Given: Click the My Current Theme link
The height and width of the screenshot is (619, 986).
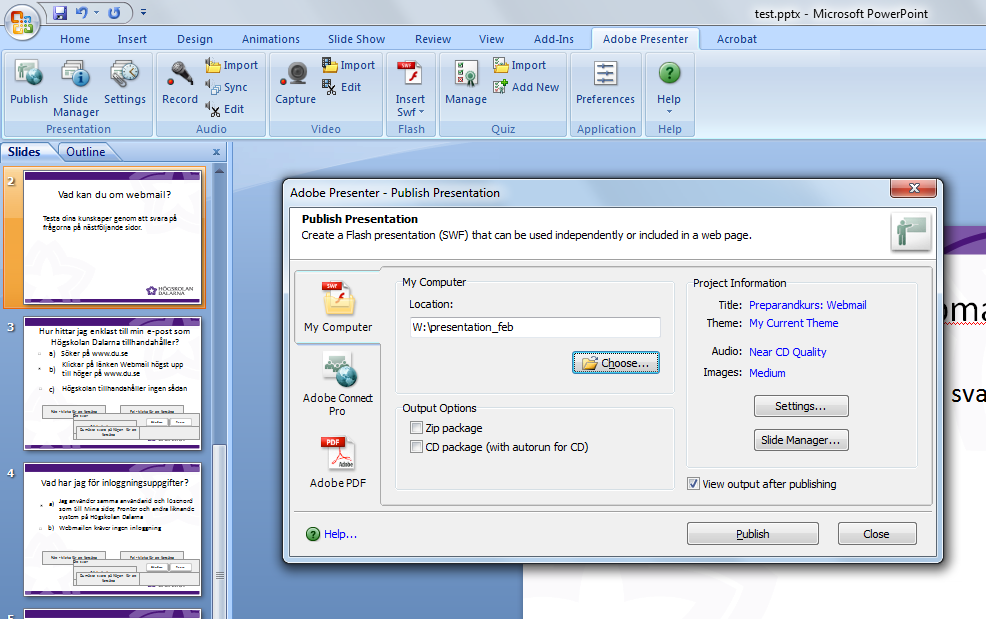Looking at the screenshot, I should click(x=794, y=323).
